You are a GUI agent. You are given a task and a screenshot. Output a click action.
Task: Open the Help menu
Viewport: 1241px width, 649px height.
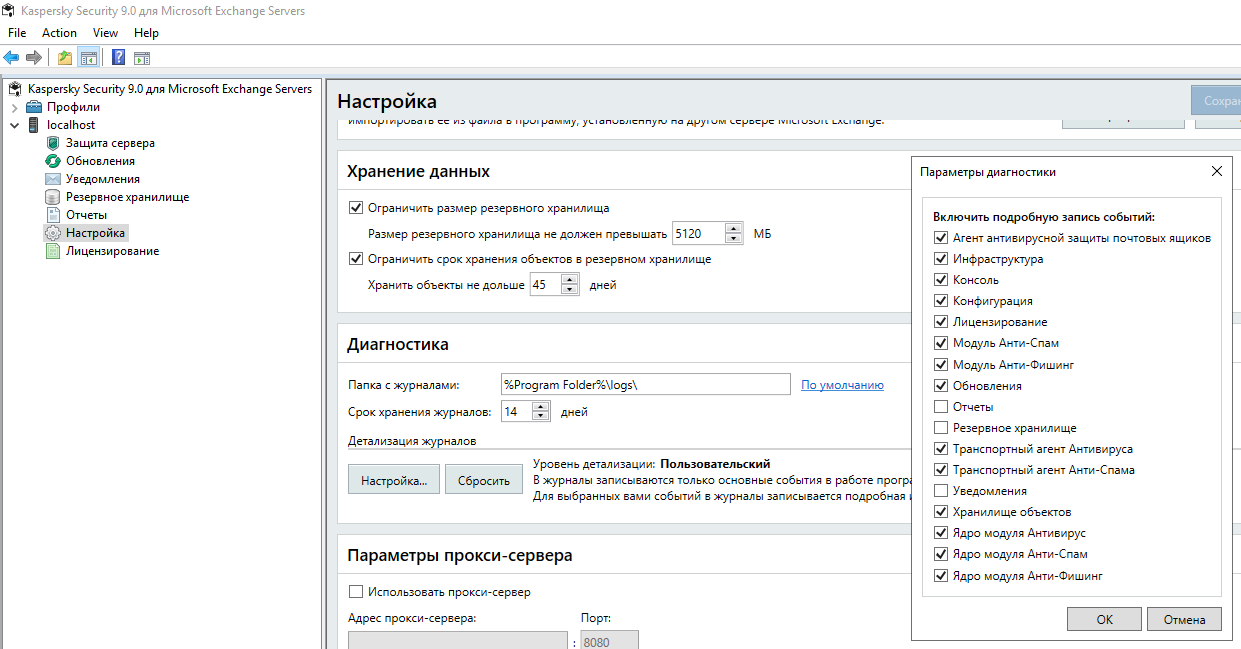(146, 33)
